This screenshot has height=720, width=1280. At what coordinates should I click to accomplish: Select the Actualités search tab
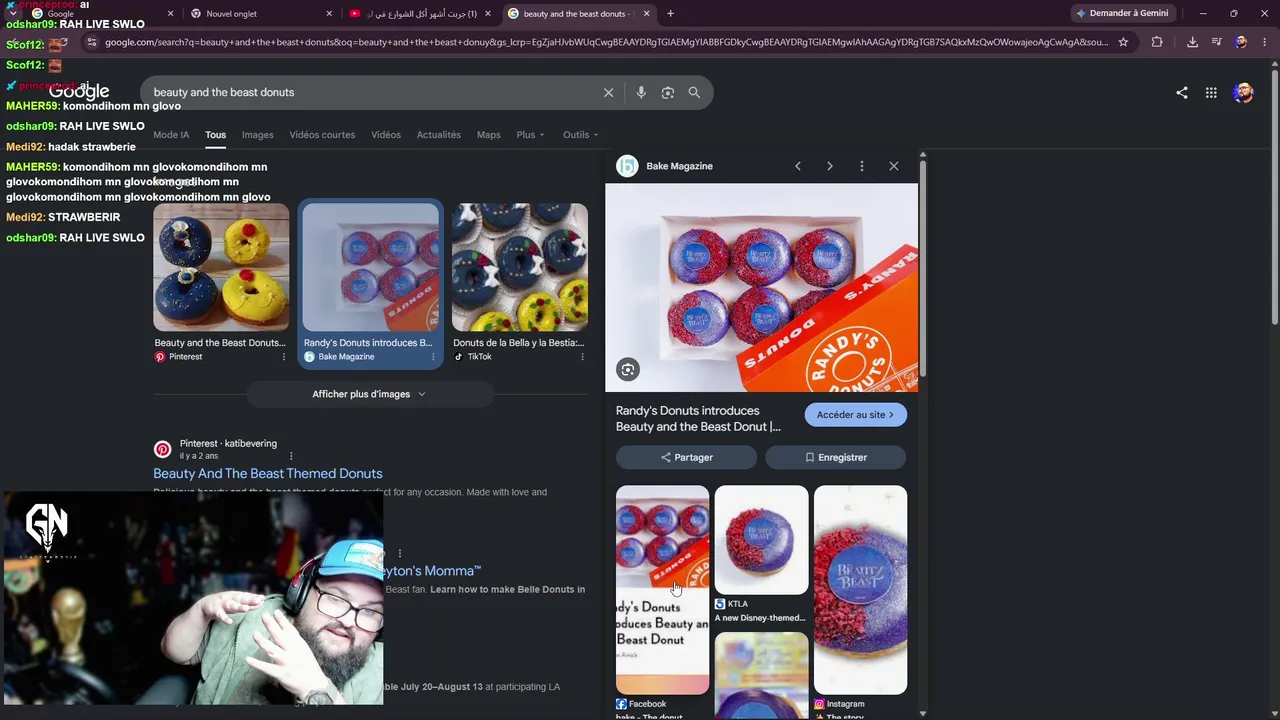(439, 135)
